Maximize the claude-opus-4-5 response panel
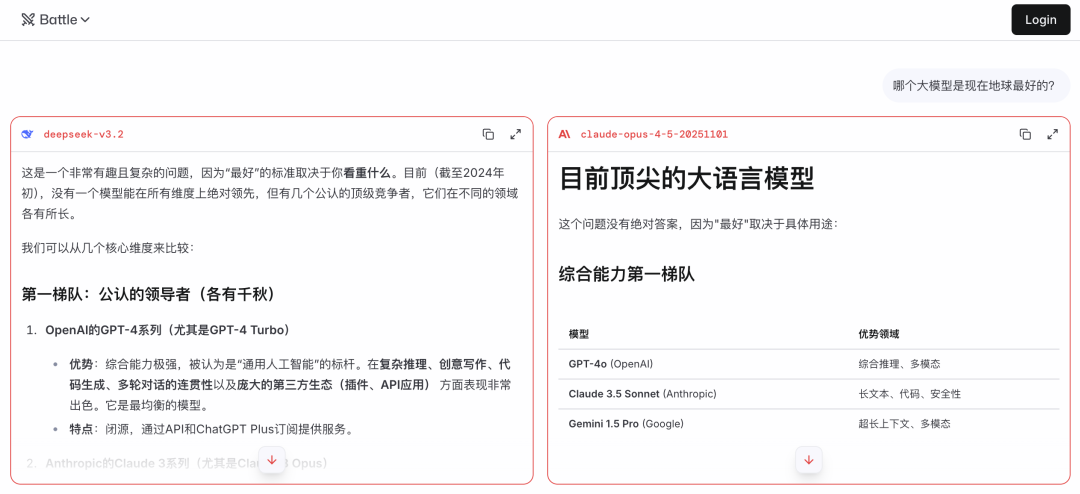The width and height of the screenshot is (1080, 494). [1052, 134]
